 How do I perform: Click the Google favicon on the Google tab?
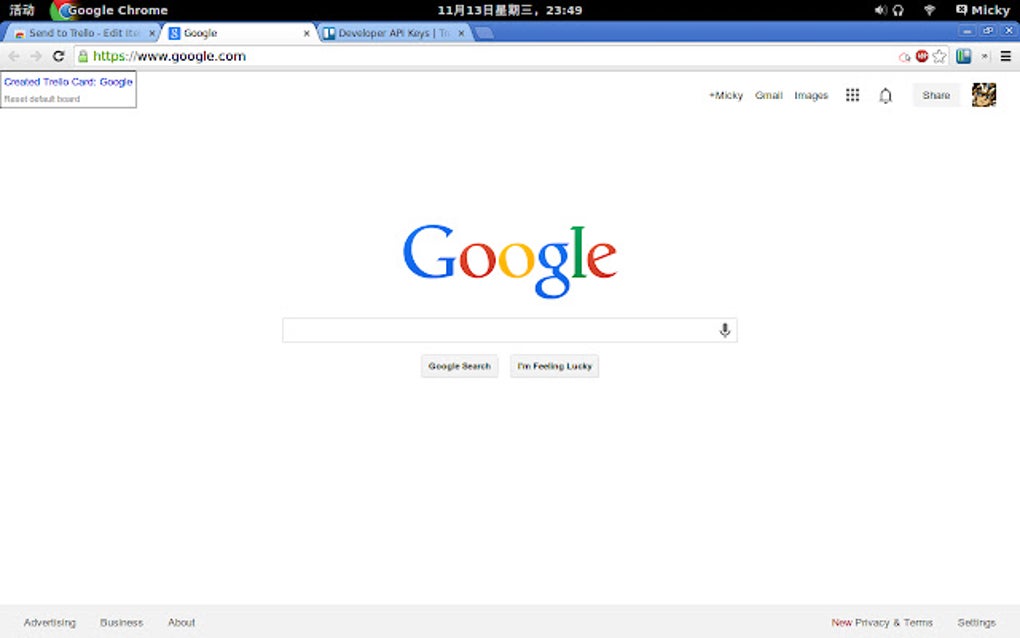click(x=174, y=33)
